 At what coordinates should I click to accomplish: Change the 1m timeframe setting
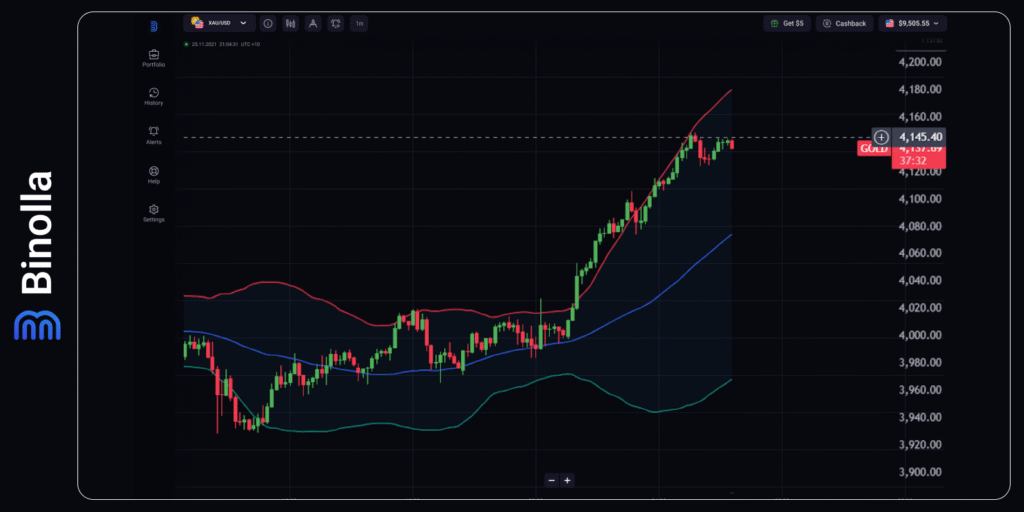pos(359,24)
